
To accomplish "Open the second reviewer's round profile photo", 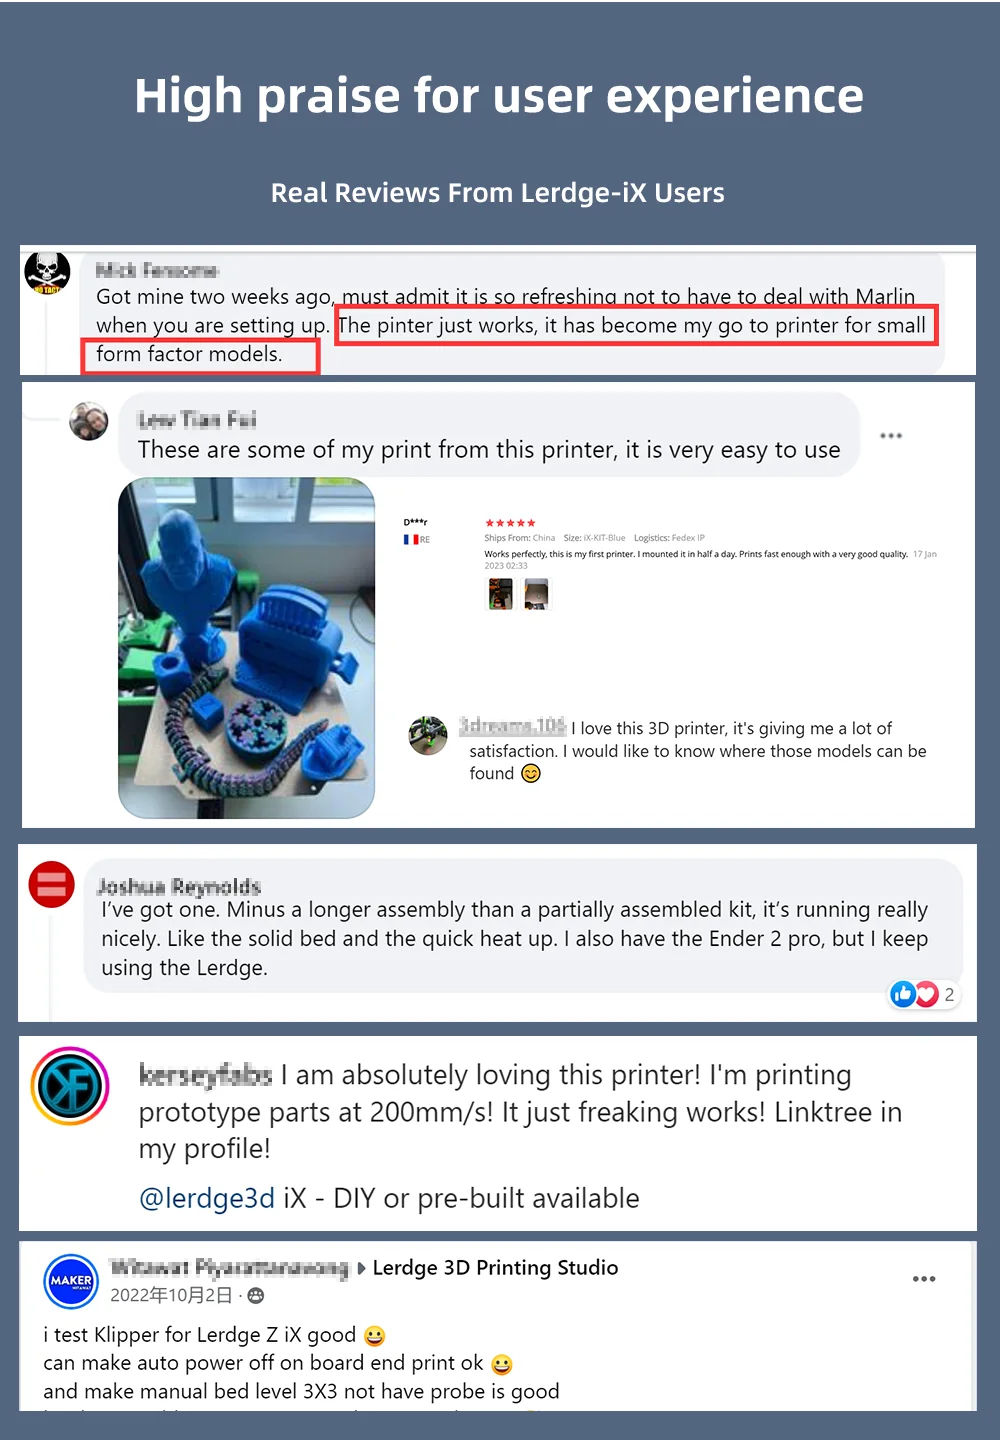I will click(x=88, y=421).
